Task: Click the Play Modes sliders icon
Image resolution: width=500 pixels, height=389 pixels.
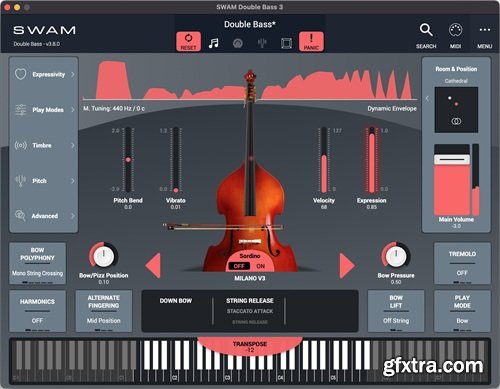Action: pos(21,110)
